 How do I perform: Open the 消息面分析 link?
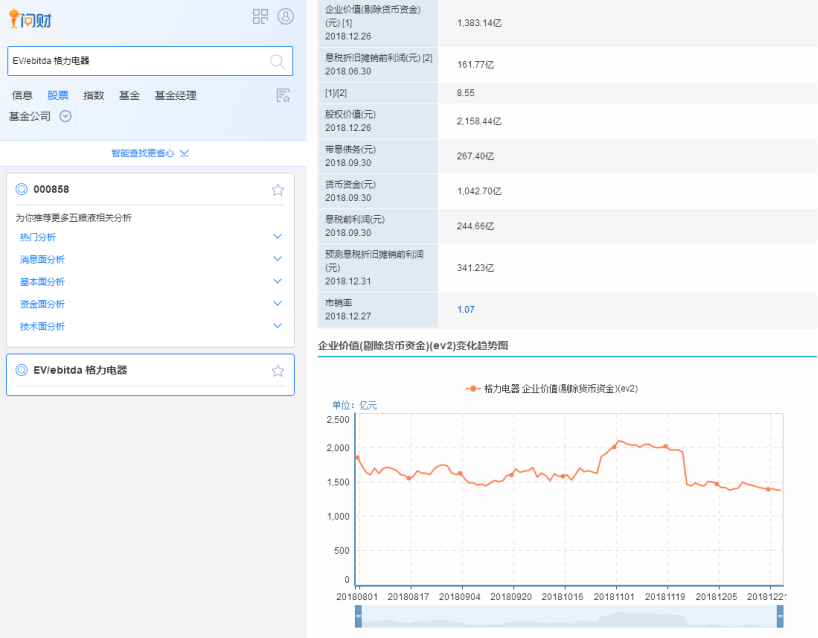coord(42,260)
